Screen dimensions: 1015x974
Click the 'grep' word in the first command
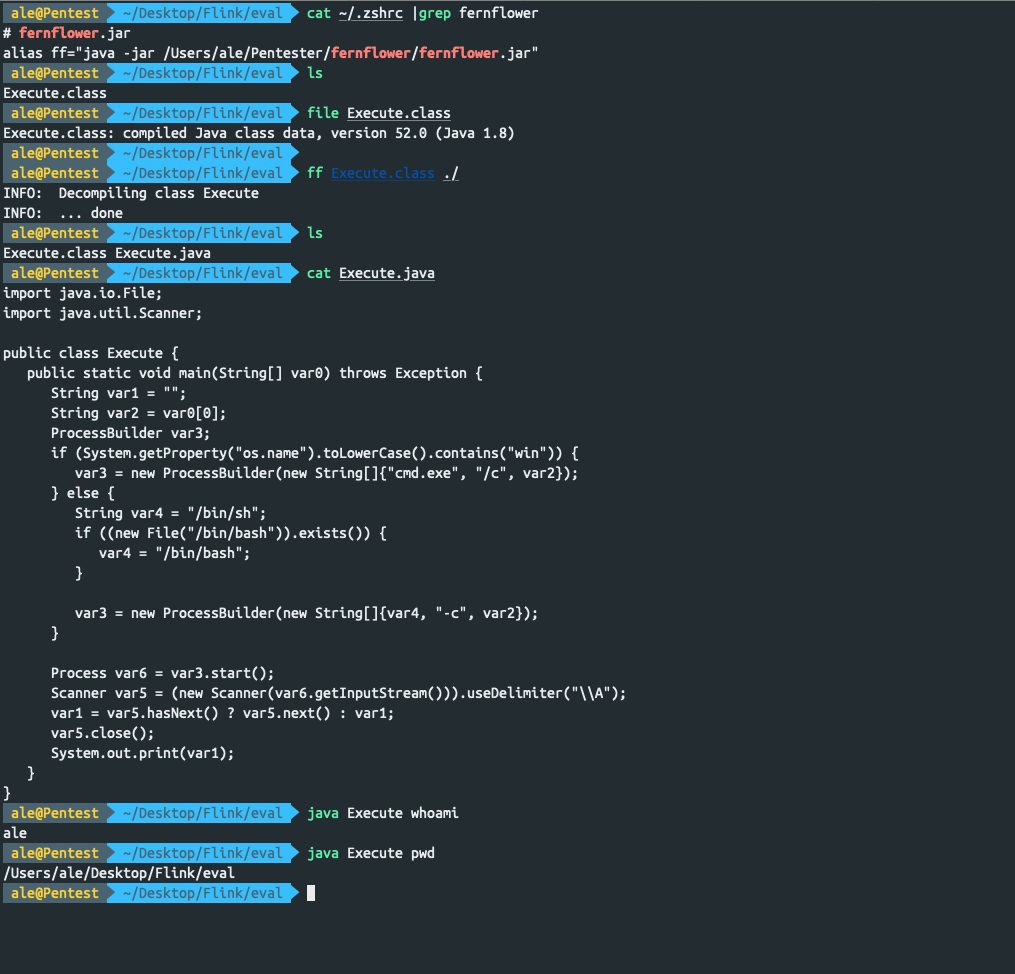(x=435, y=14)
